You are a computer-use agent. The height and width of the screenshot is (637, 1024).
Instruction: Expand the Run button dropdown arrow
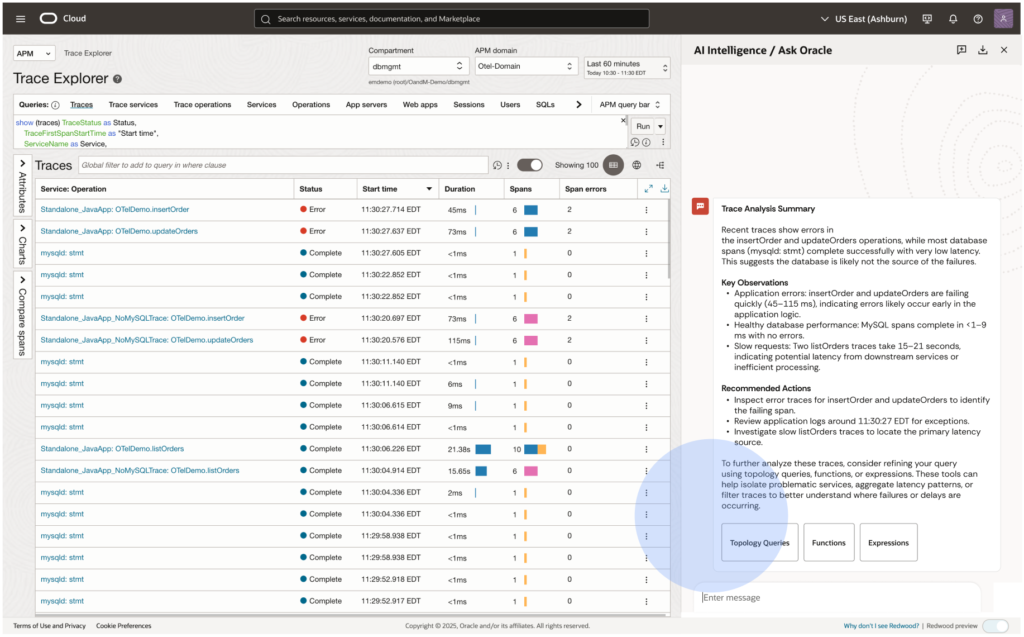pos(661,126)
